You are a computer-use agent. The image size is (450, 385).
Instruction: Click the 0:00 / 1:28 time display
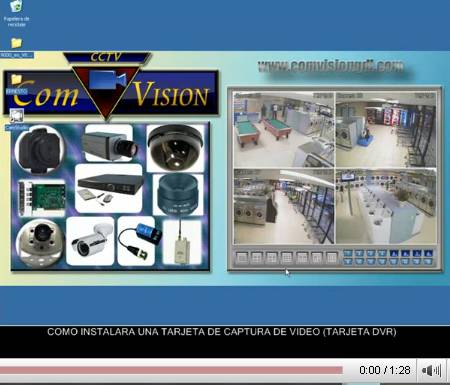tap(385, 370)
